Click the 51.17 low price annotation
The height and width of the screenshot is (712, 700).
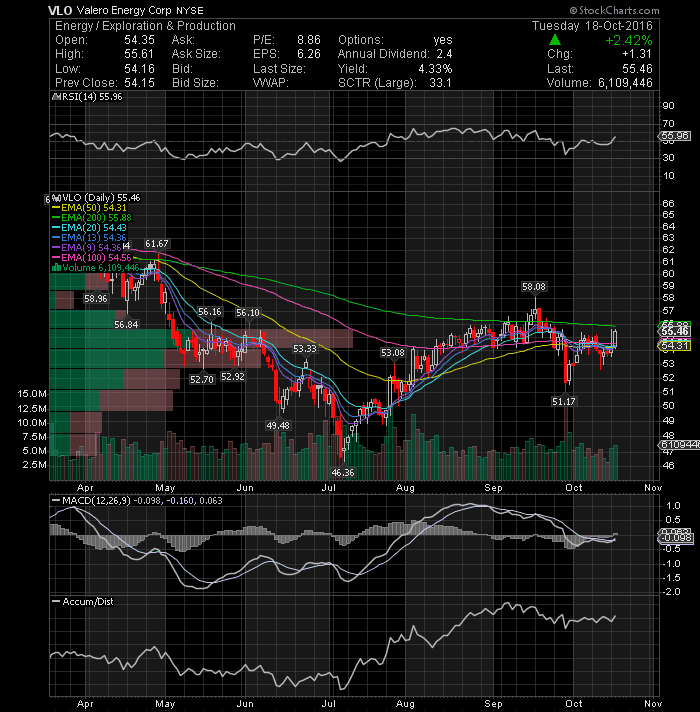tap(564, 401)
